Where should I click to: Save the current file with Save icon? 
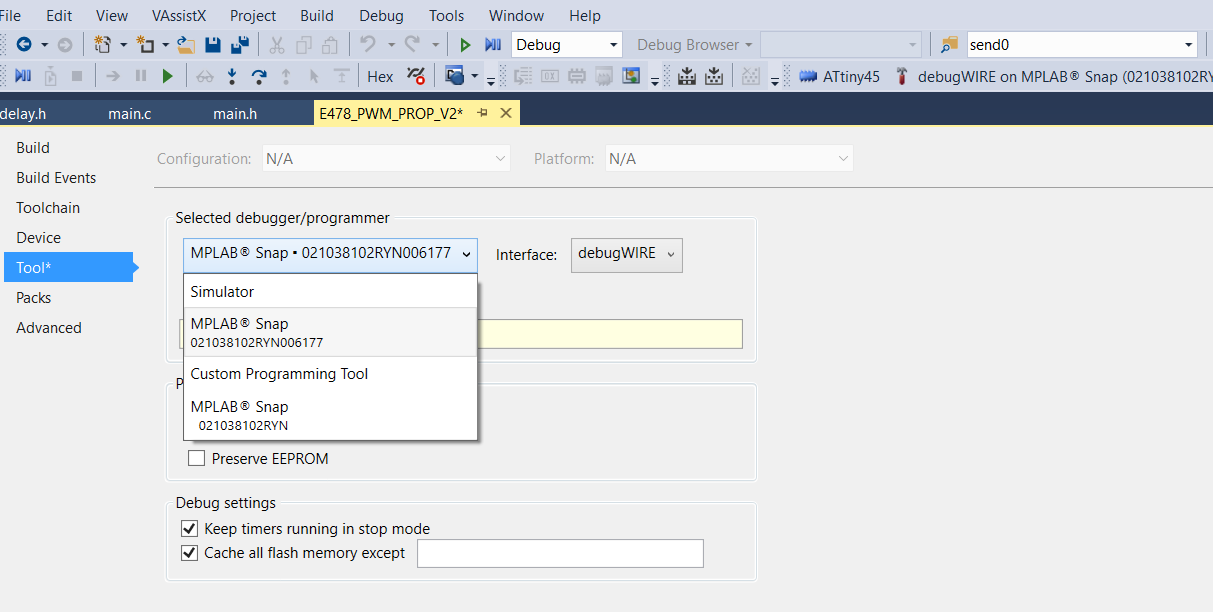(x=212, y=45)
